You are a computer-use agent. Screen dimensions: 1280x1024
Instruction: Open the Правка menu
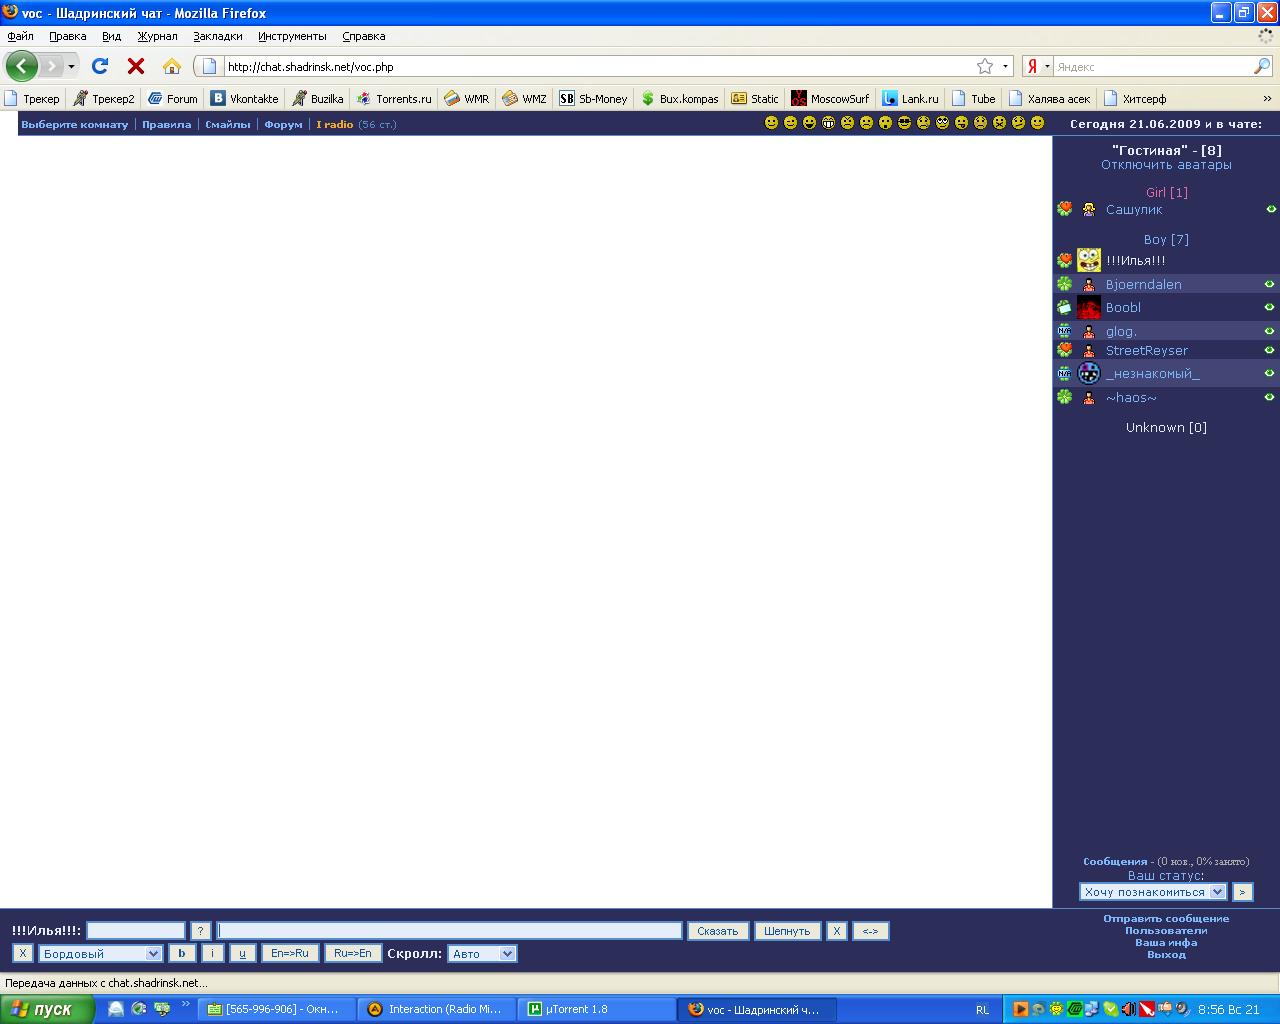pos(67,36)
